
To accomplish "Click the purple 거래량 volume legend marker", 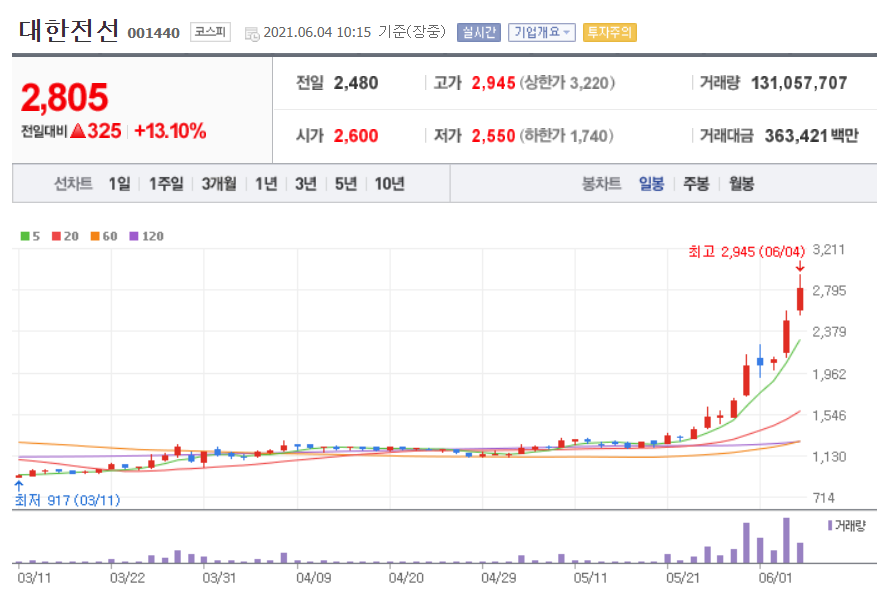I will [830, 526].
